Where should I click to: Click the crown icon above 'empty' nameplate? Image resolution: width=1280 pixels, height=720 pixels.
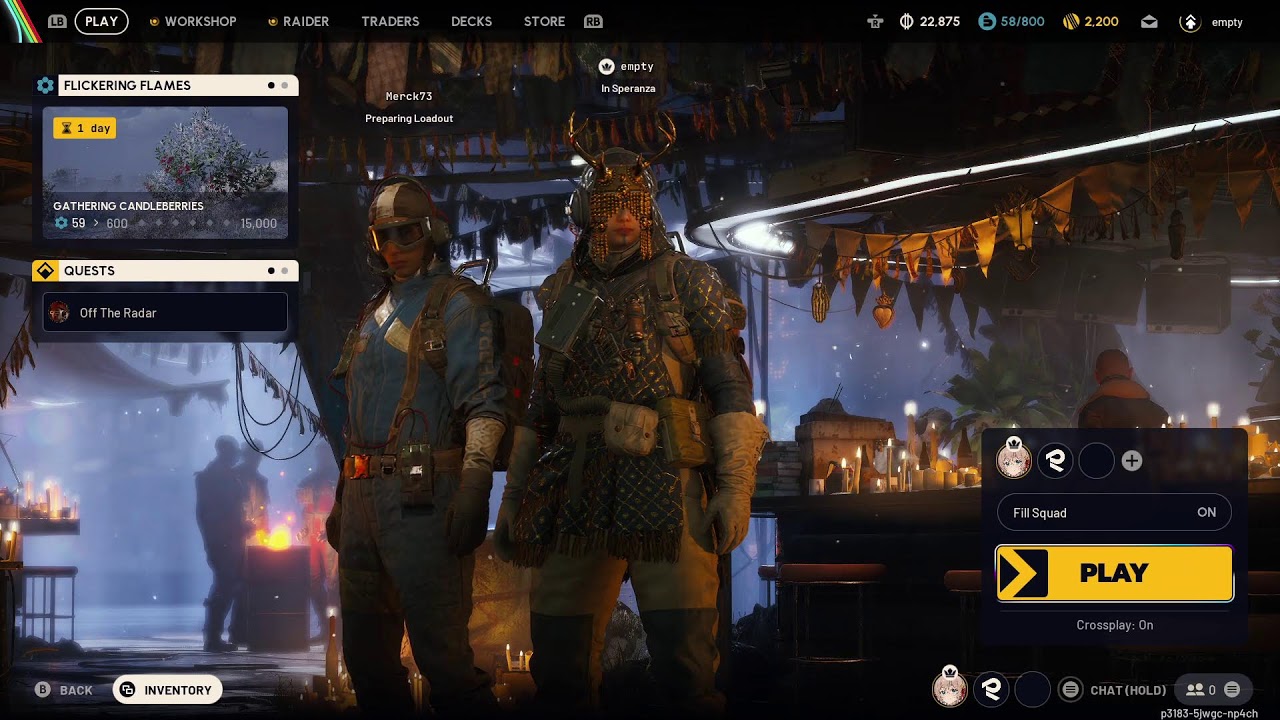[x=606, y=66]
